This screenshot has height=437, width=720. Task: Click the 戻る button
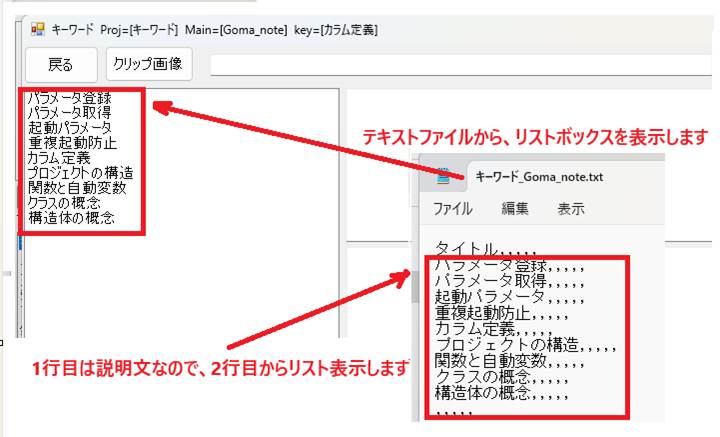61,64
